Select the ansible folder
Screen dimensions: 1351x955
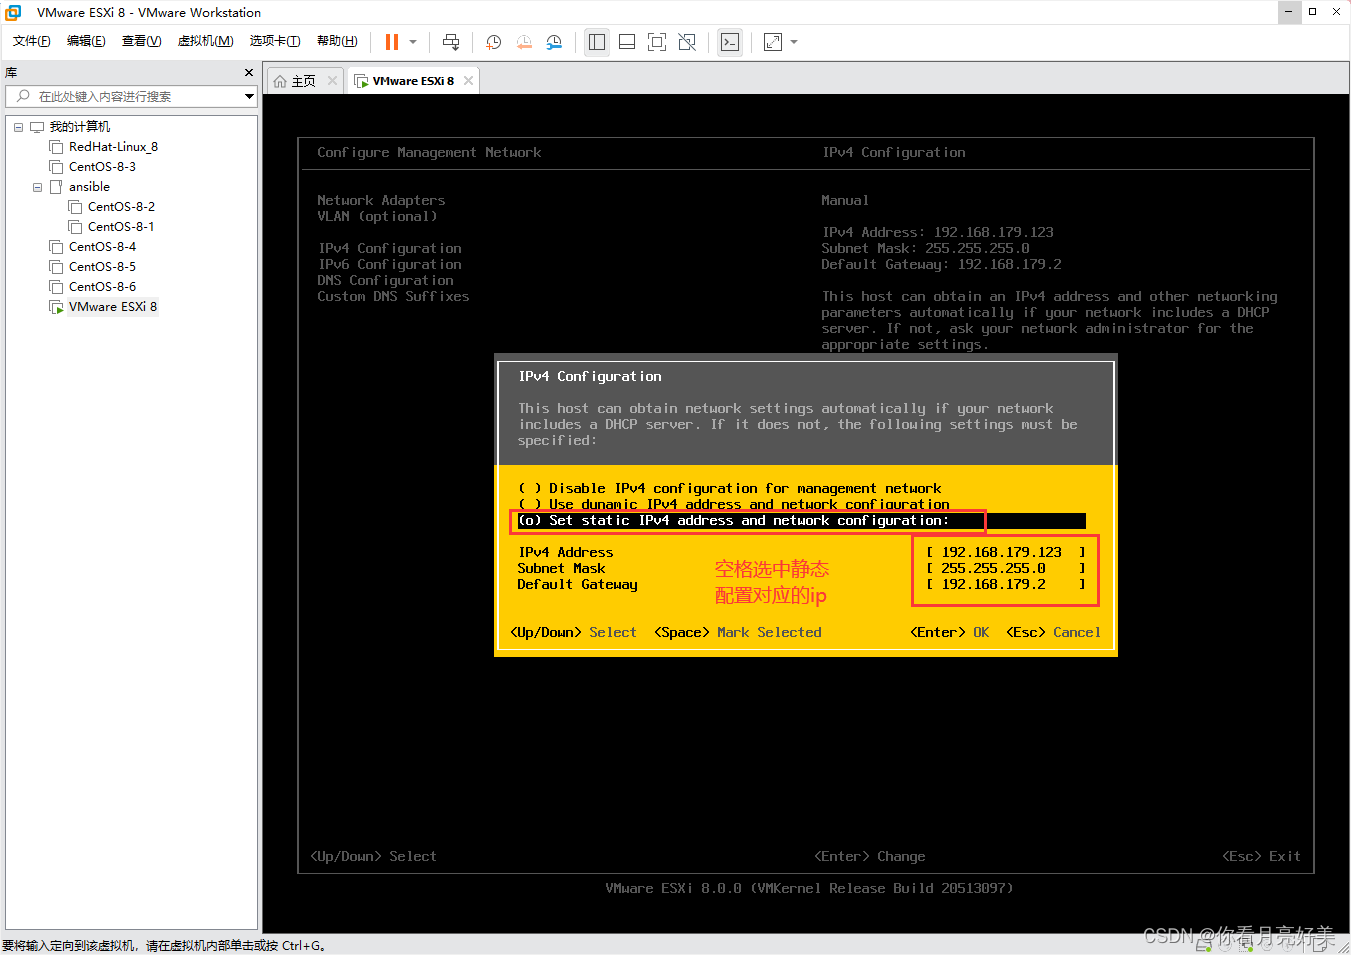coord(89,187)
